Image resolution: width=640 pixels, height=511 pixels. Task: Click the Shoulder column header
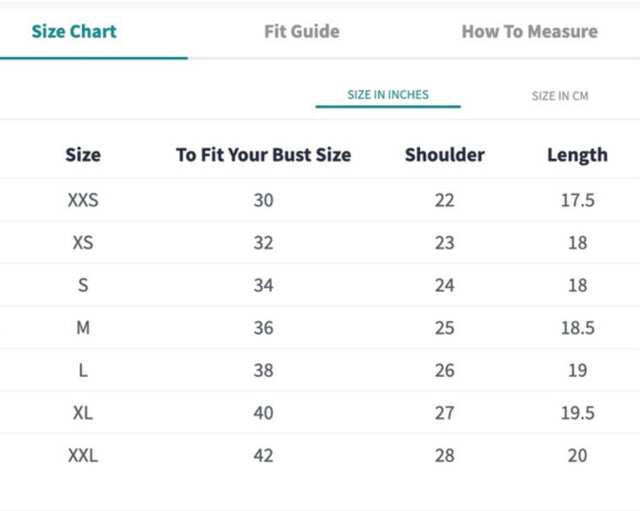pyautogui.click(x=444, y=155)
